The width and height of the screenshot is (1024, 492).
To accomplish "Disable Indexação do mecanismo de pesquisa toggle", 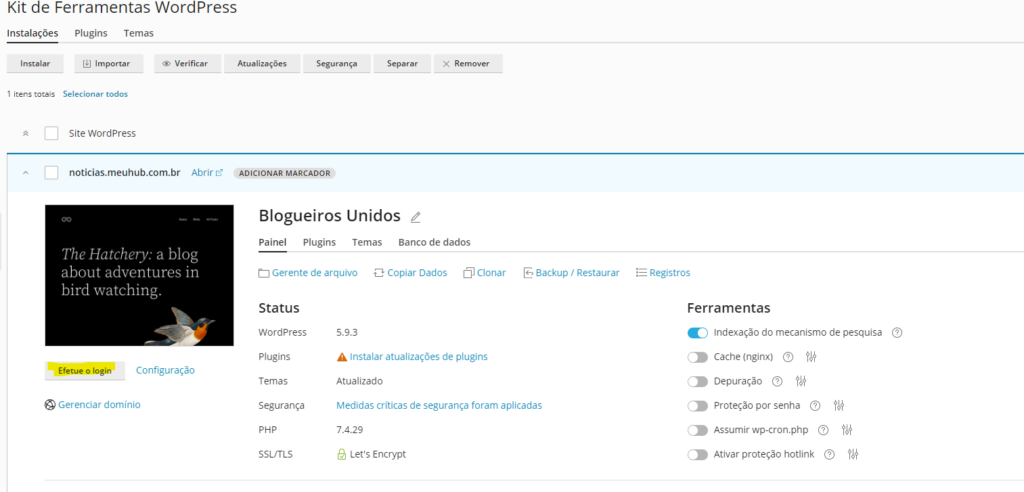I will tap(697, 333).
